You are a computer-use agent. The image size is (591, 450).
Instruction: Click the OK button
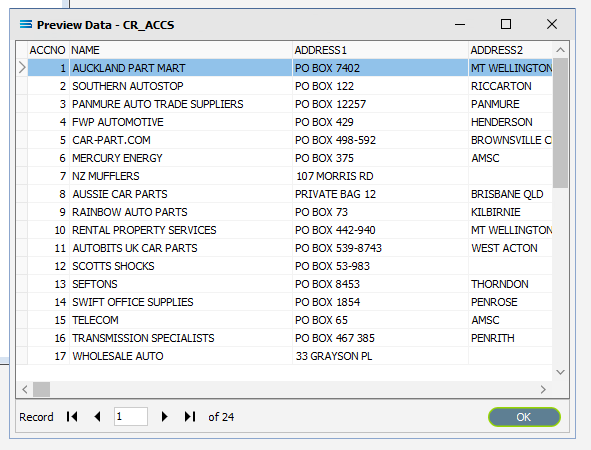click(524, 417)
